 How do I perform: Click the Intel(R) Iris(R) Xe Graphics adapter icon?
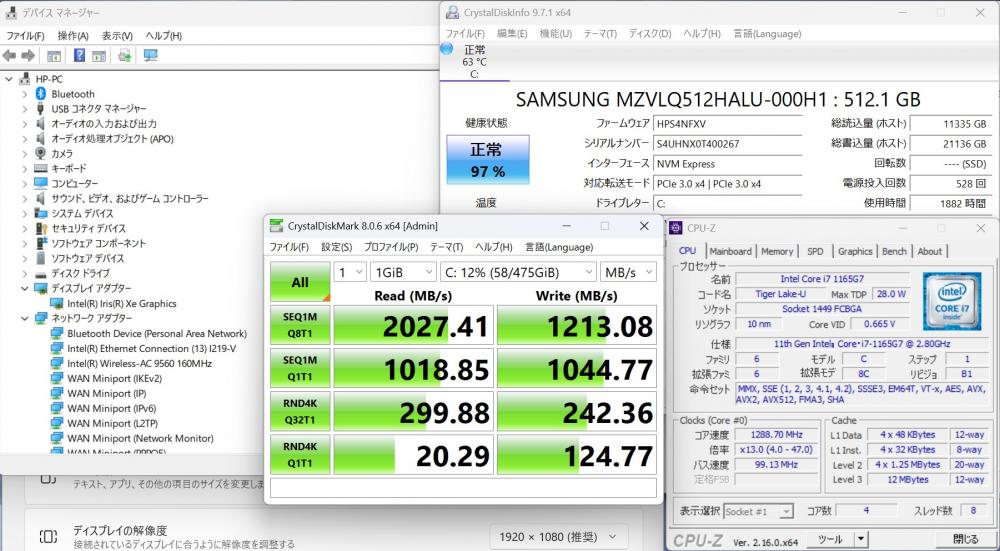pyautogui.click(x=57, y=304)
